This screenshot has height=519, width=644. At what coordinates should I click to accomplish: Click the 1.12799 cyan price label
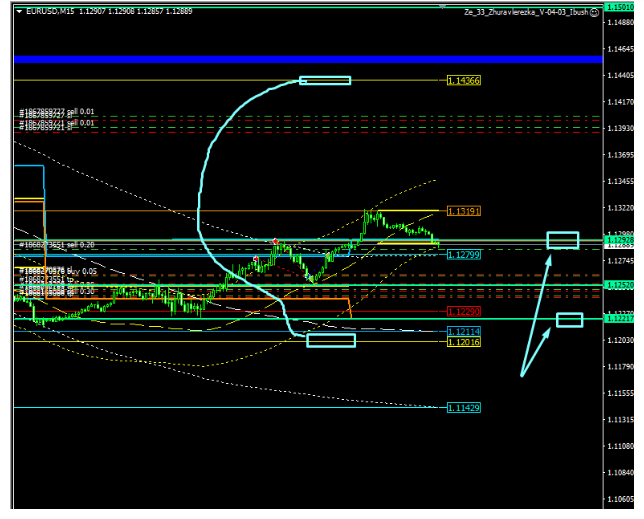point(464,255)
